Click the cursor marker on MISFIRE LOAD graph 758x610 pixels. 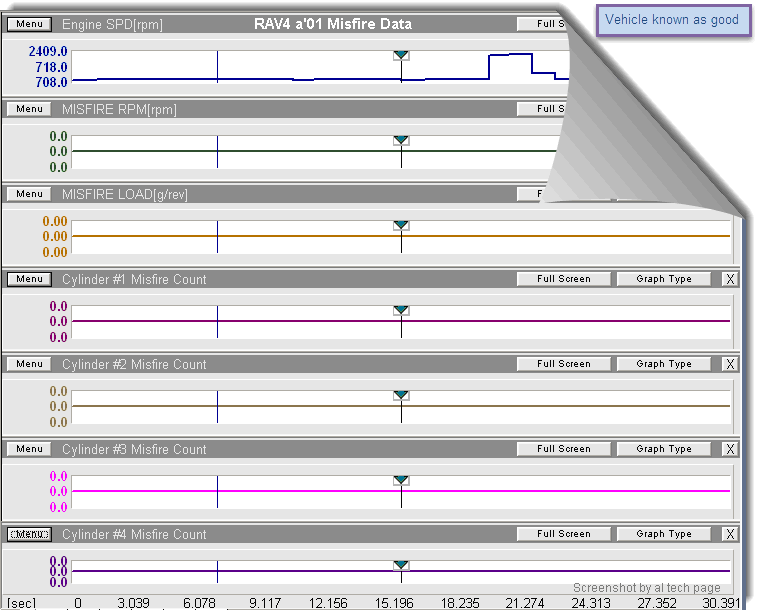(x=401, y=225)
